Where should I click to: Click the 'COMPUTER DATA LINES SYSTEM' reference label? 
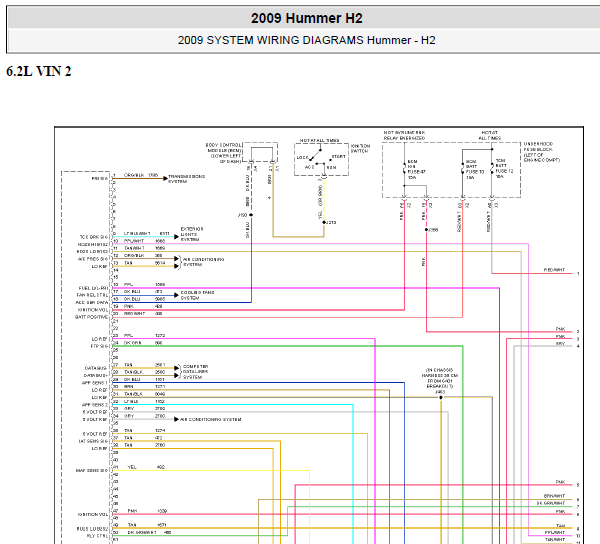(x=196, y=372)
